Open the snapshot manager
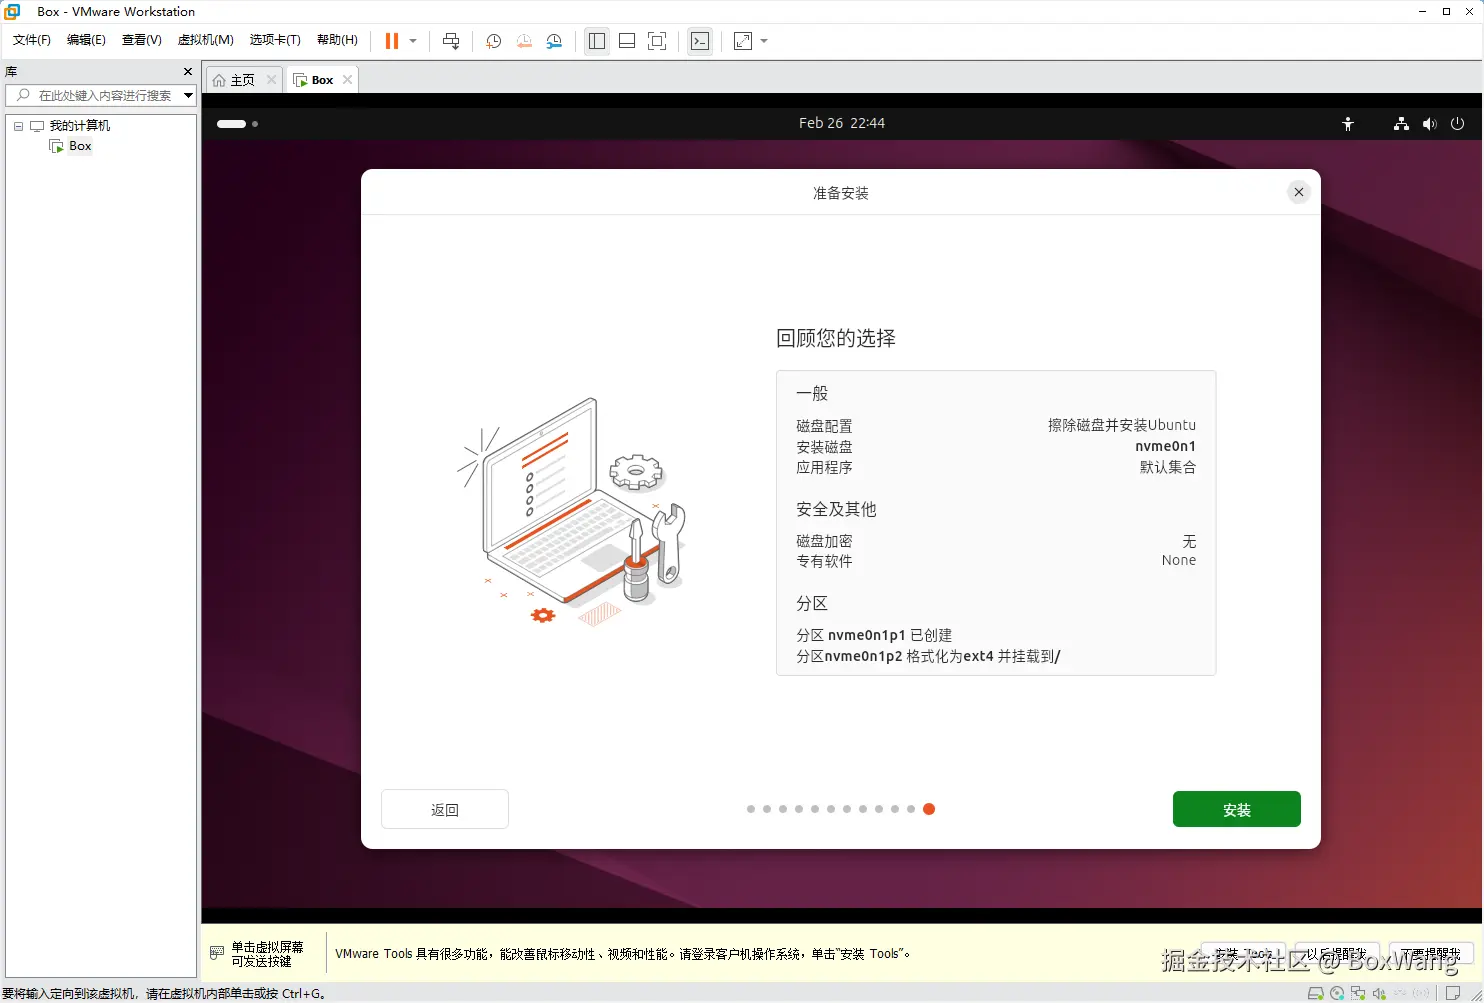The height and width of the screenshot is (1003, 1484). (554, 41)
